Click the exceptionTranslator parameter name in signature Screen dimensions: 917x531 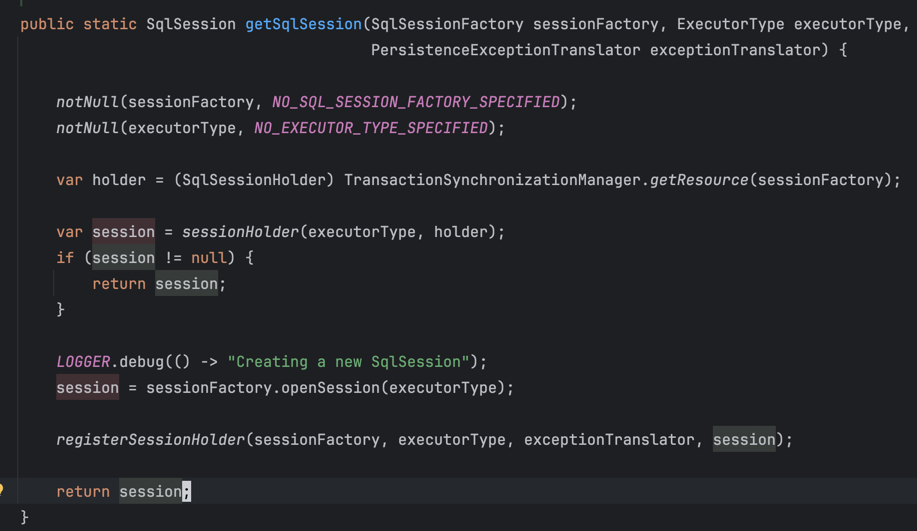[735, 50]
